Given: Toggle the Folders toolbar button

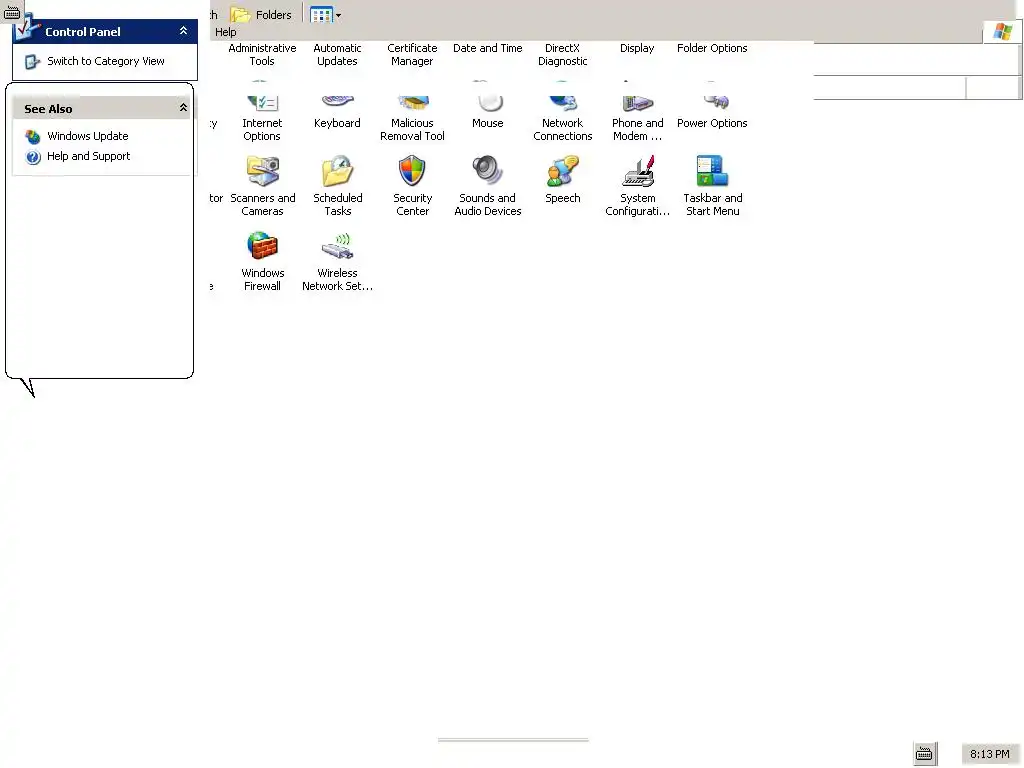Looking at the screenshot, I should click(x=261, y=14).
